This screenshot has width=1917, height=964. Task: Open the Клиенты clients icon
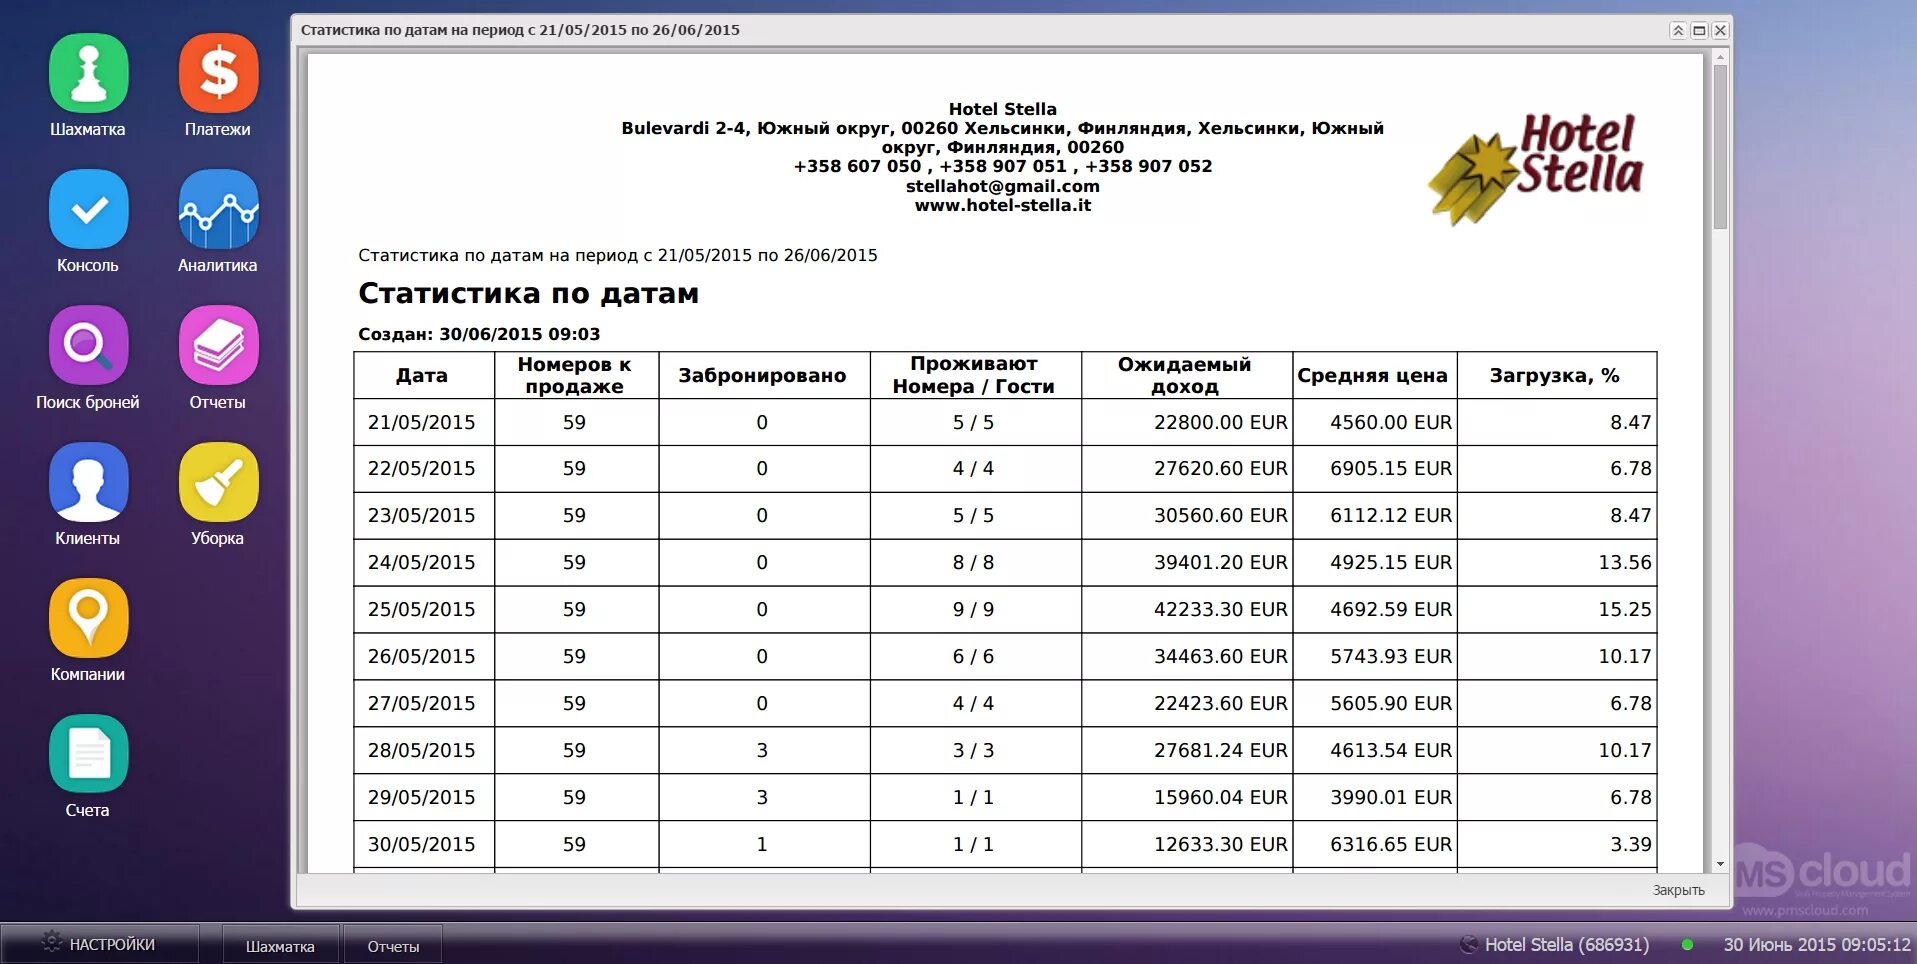tap(88, 483)
